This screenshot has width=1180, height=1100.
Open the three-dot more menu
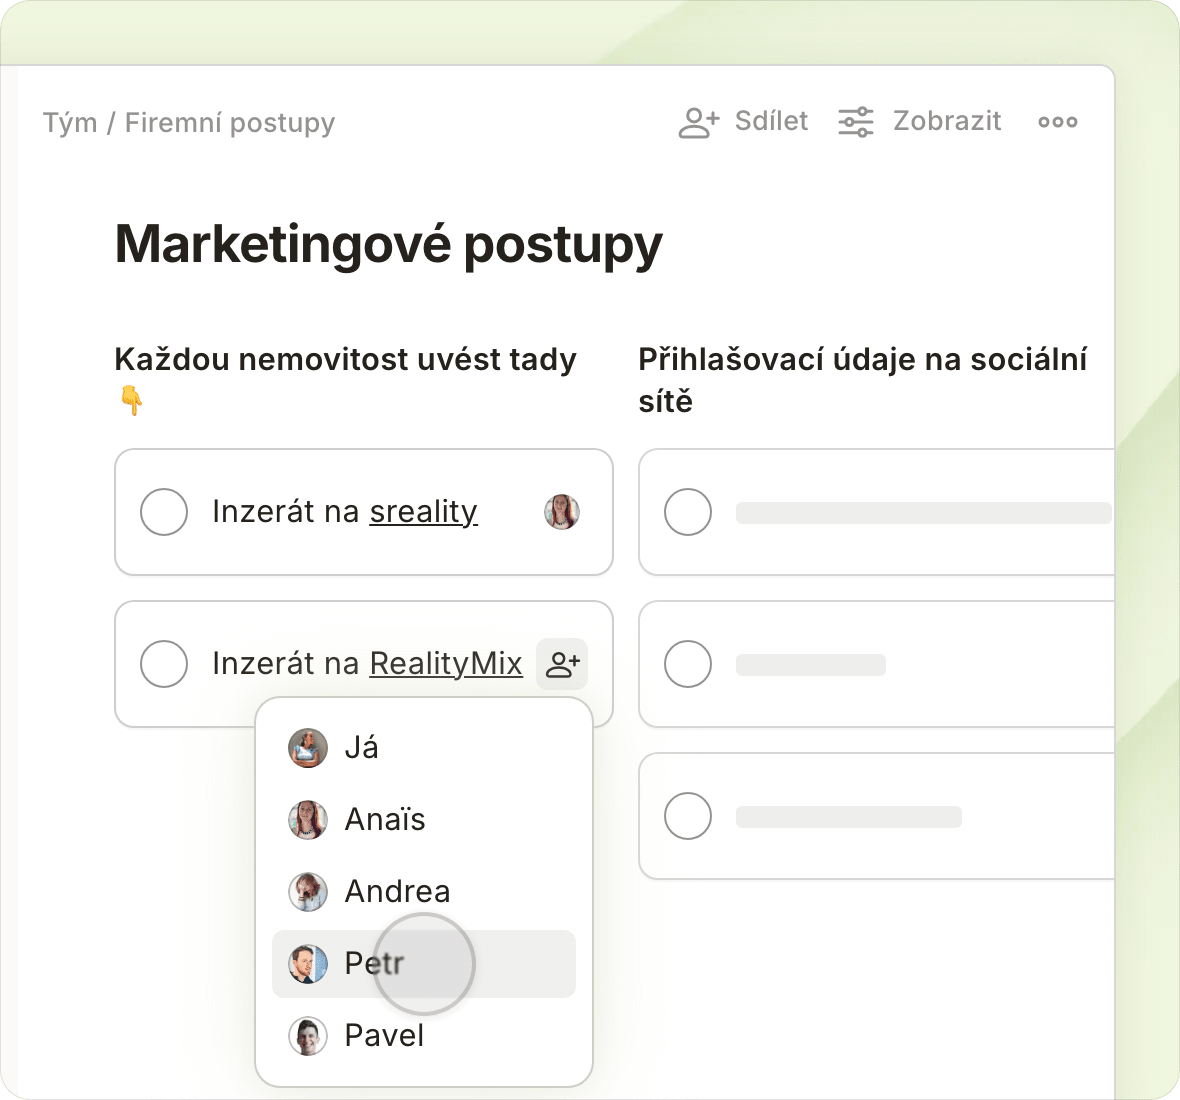pyautogui.click(x=1057, y=122)
